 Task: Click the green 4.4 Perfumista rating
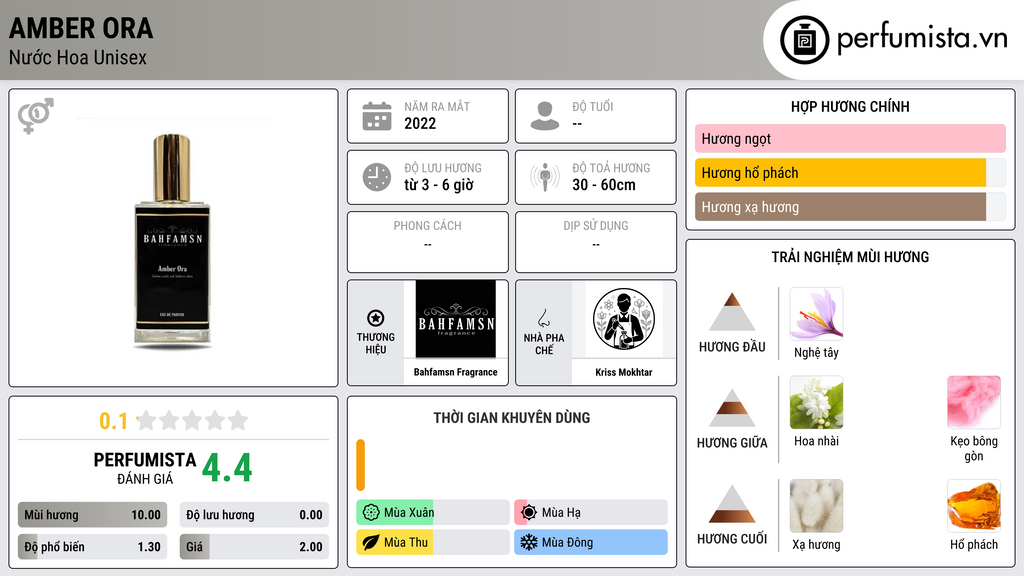(227, 468)
